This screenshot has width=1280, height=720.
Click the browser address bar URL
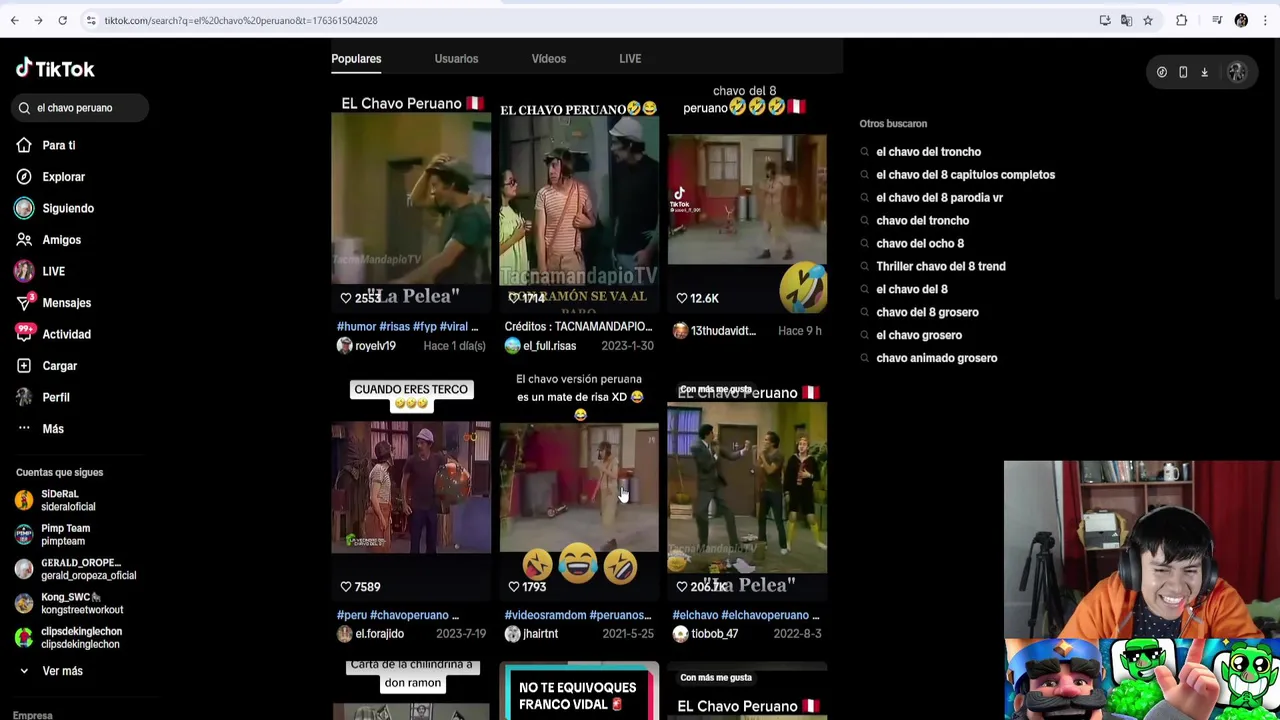(240, 20)
